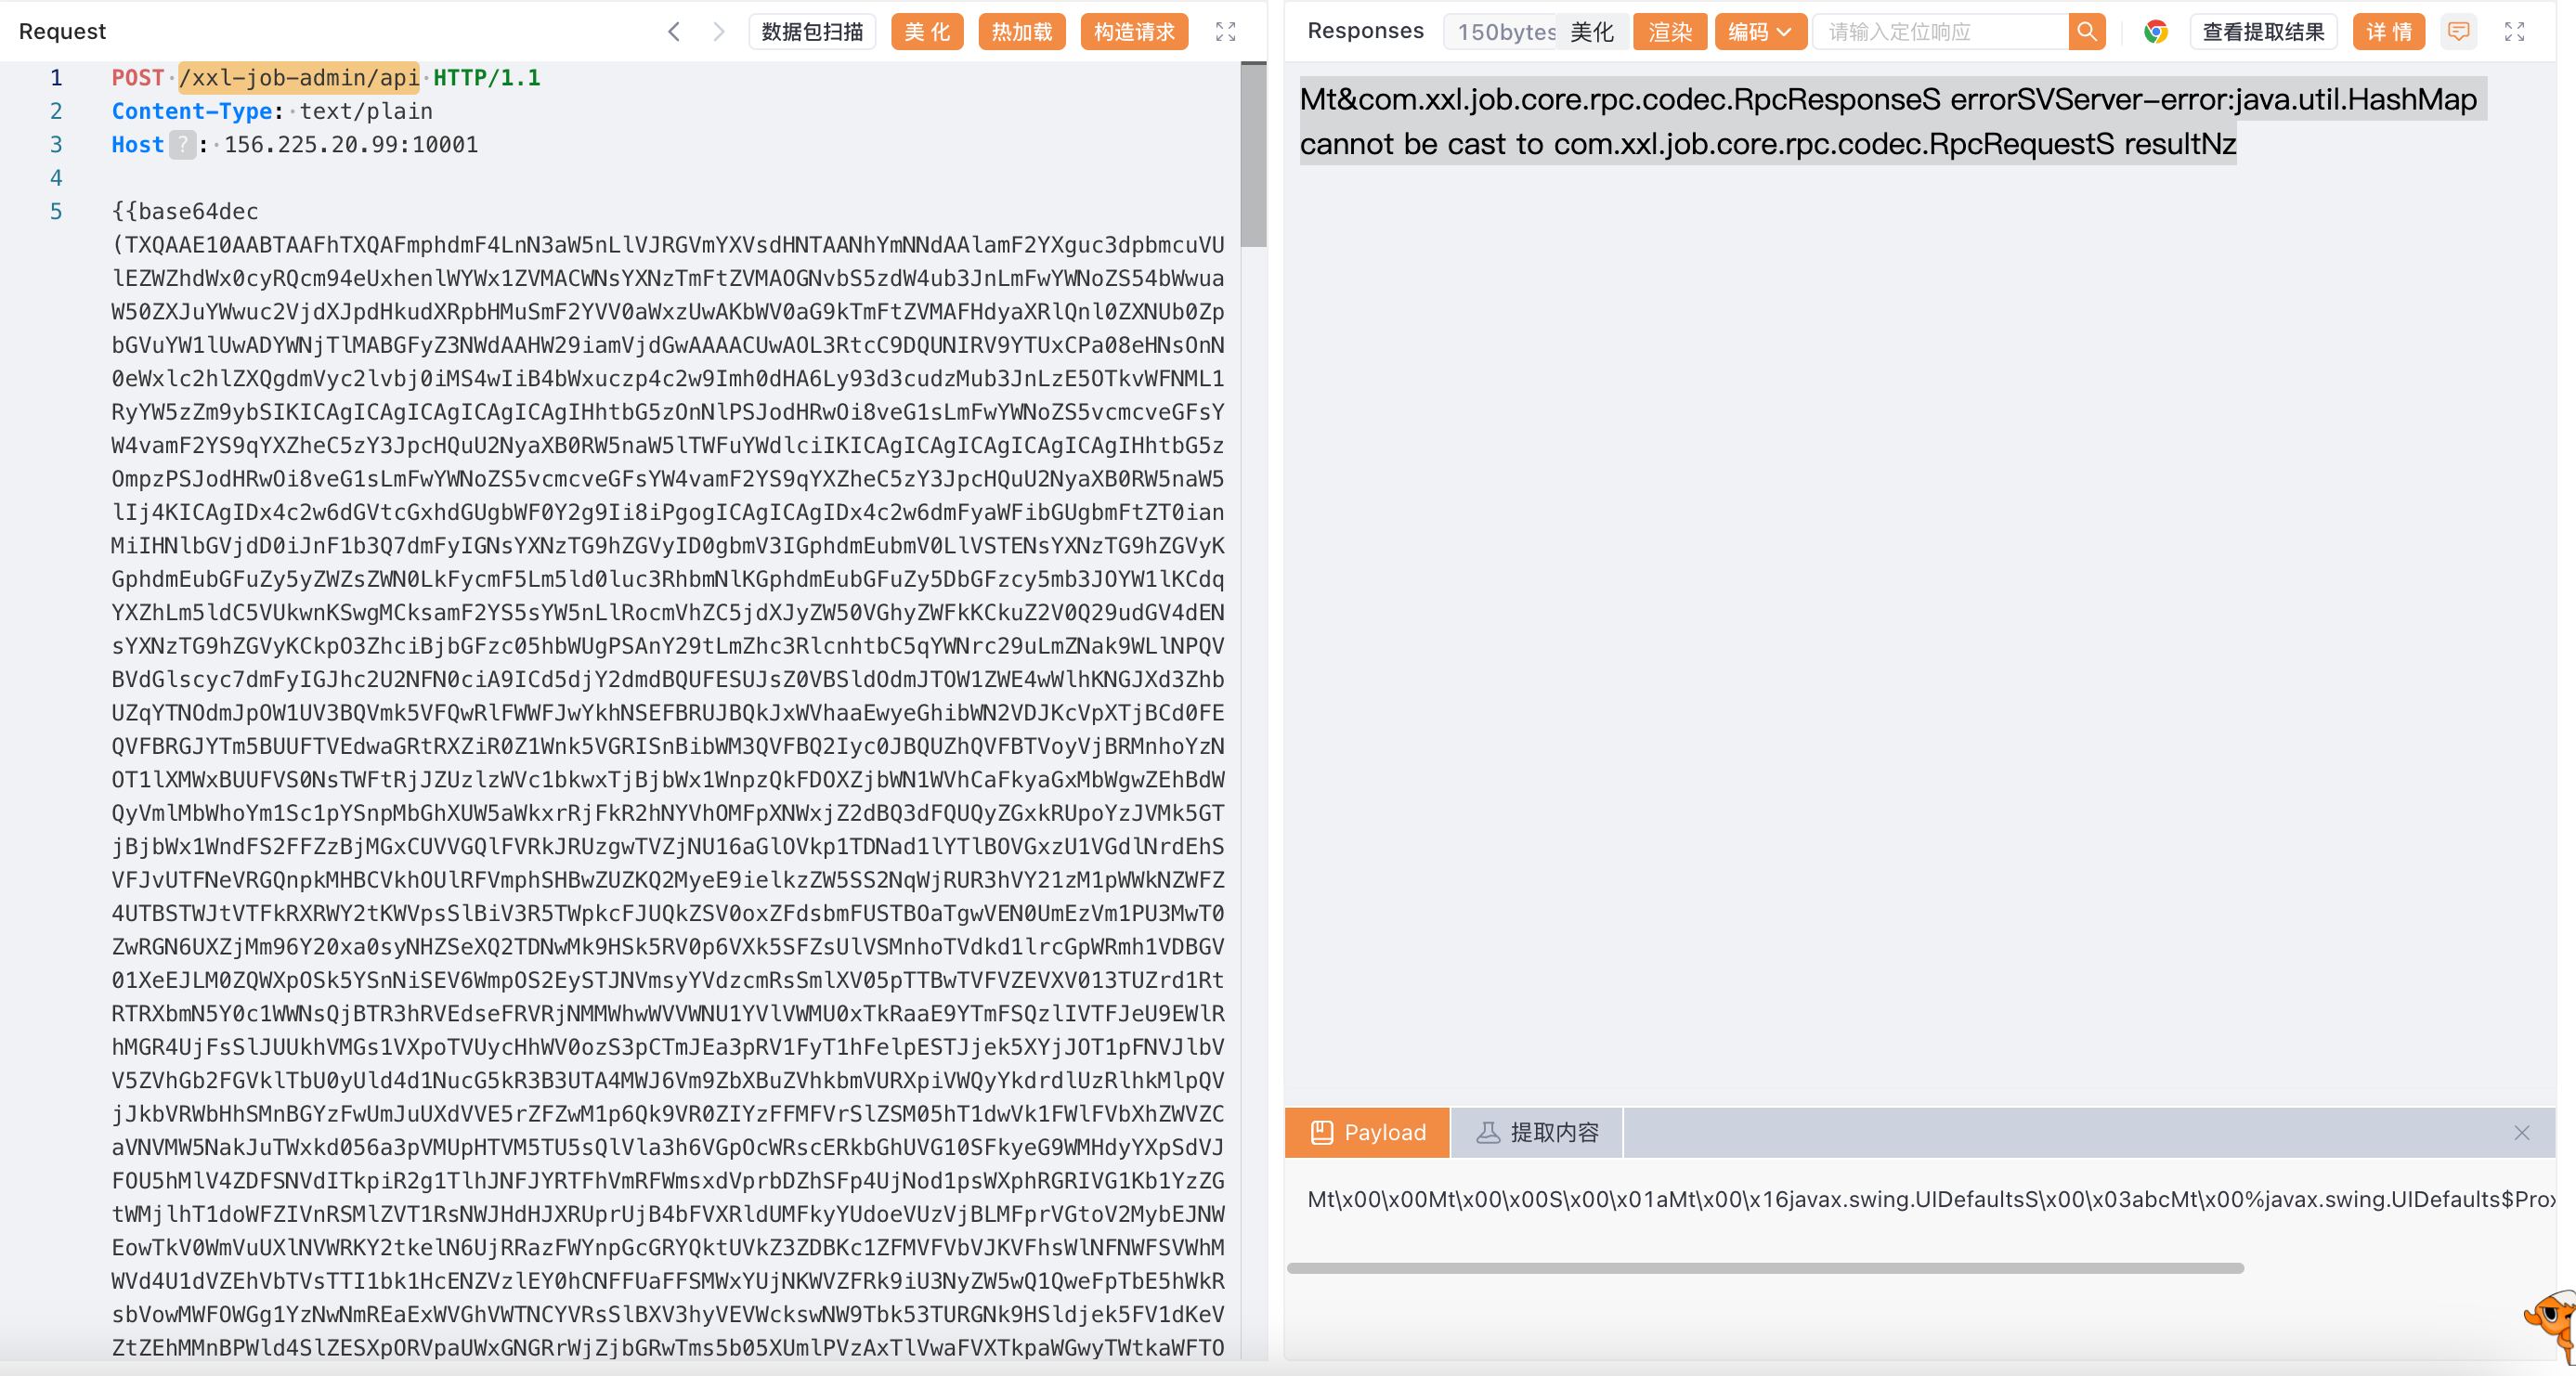Click the response search magnifier icon
This screenshot has height=1376, width=2576.
tap(2086, 32)
